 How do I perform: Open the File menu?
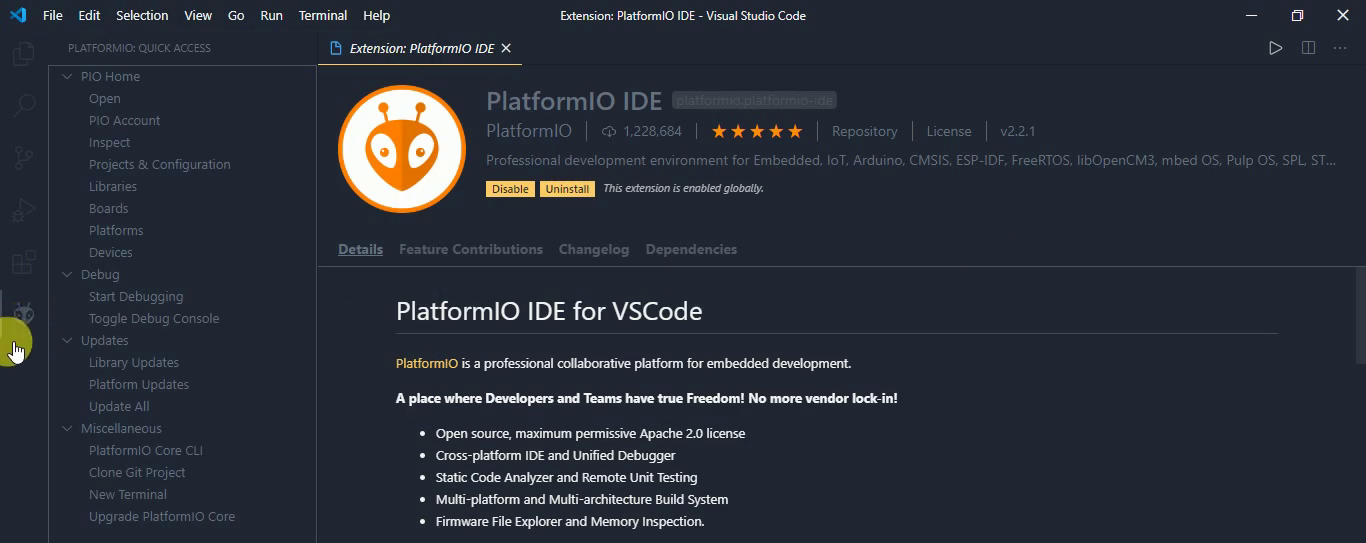coord(53,15)
